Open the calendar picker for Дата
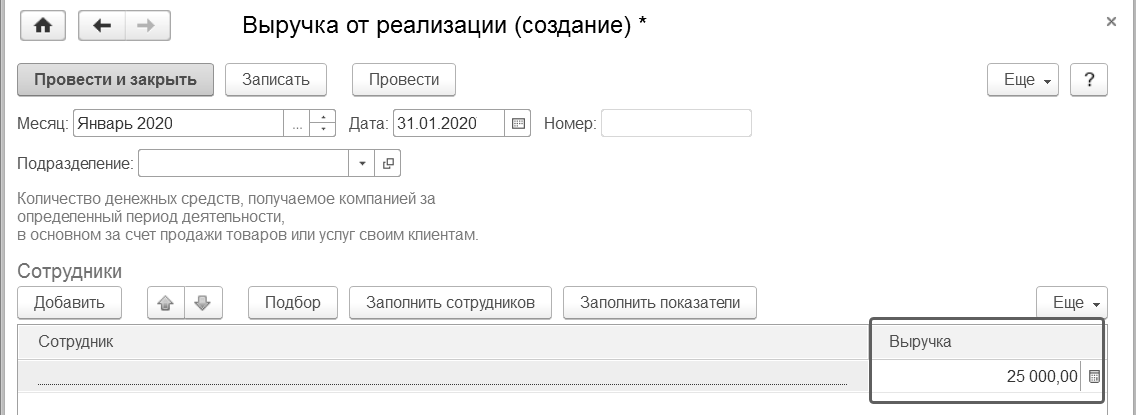Image resolution: width=1136 pixels, height=415 pixels. pos(518,123)
